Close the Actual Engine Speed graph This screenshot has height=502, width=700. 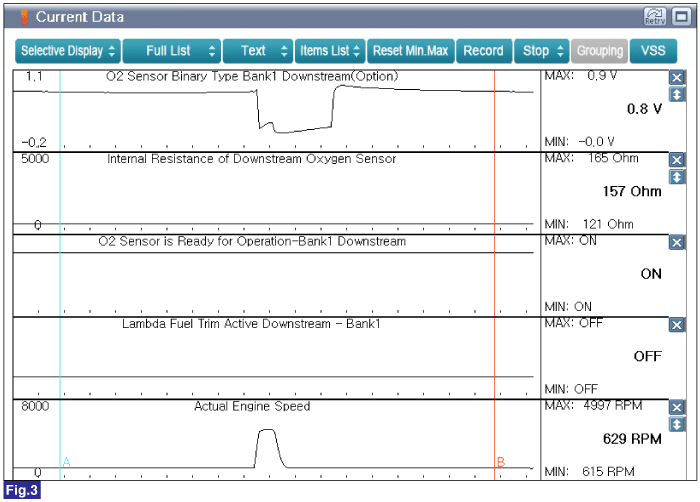click(677, 407)
